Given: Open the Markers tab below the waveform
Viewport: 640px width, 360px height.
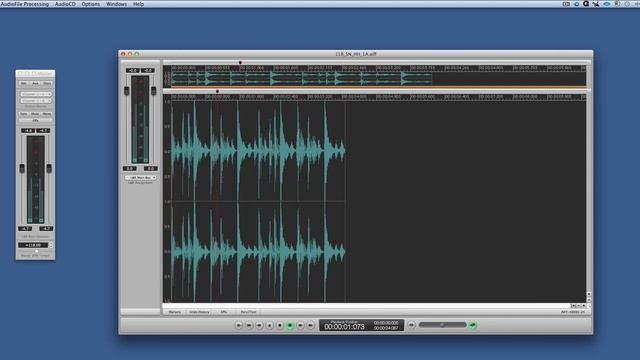Looking at the screenshot, I should click(174, 312).
